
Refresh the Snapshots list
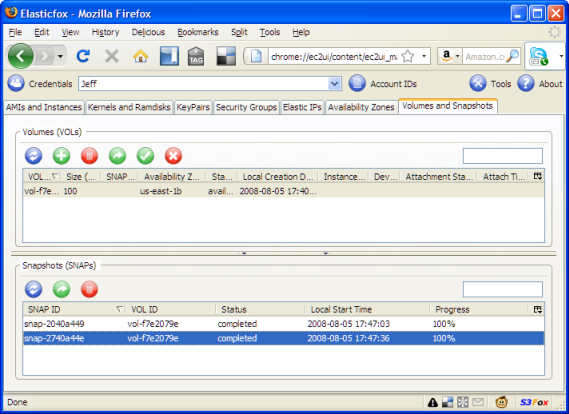coord(33,289)
